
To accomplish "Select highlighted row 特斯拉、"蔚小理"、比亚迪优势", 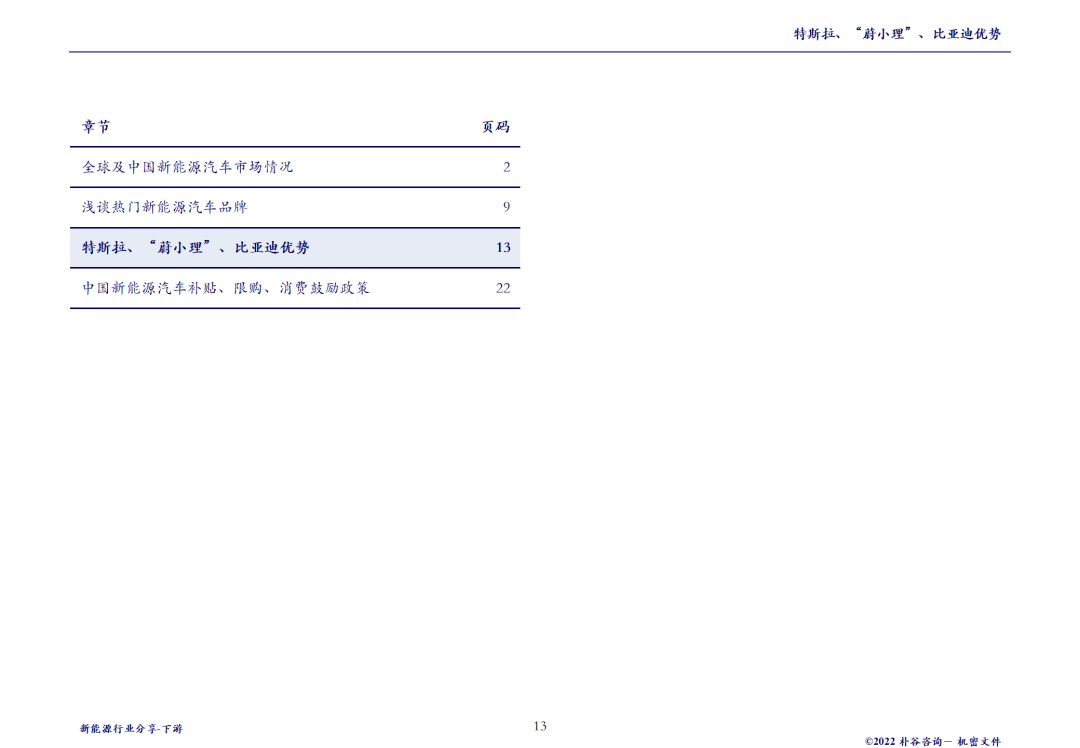I will 295,248.
